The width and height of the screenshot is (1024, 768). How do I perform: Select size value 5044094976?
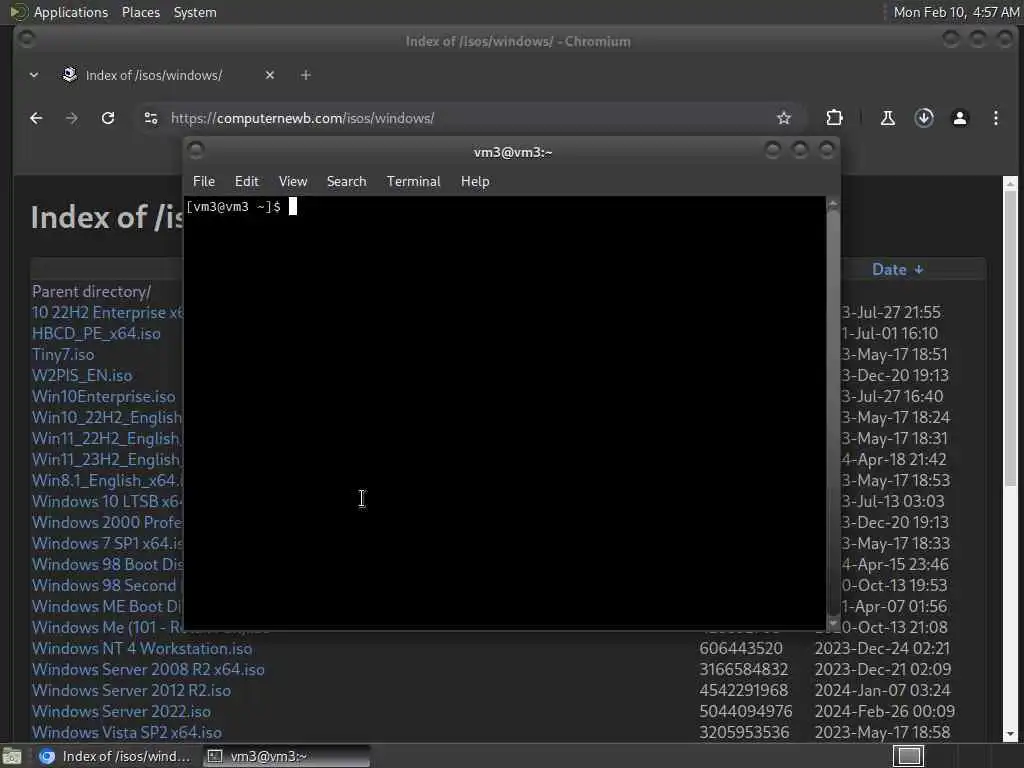click(746, 711)
